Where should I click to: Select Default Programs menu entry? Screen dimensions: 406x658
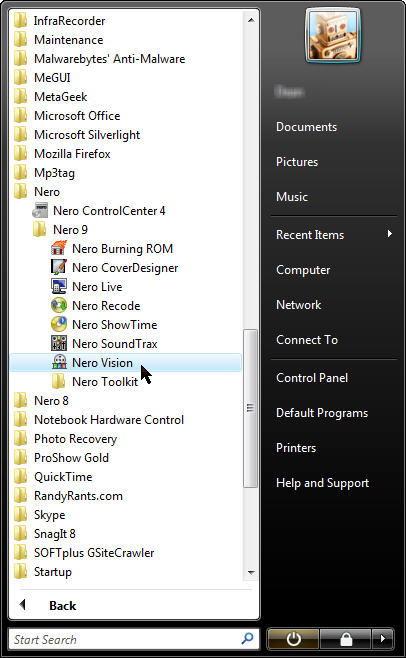[322, 413]
